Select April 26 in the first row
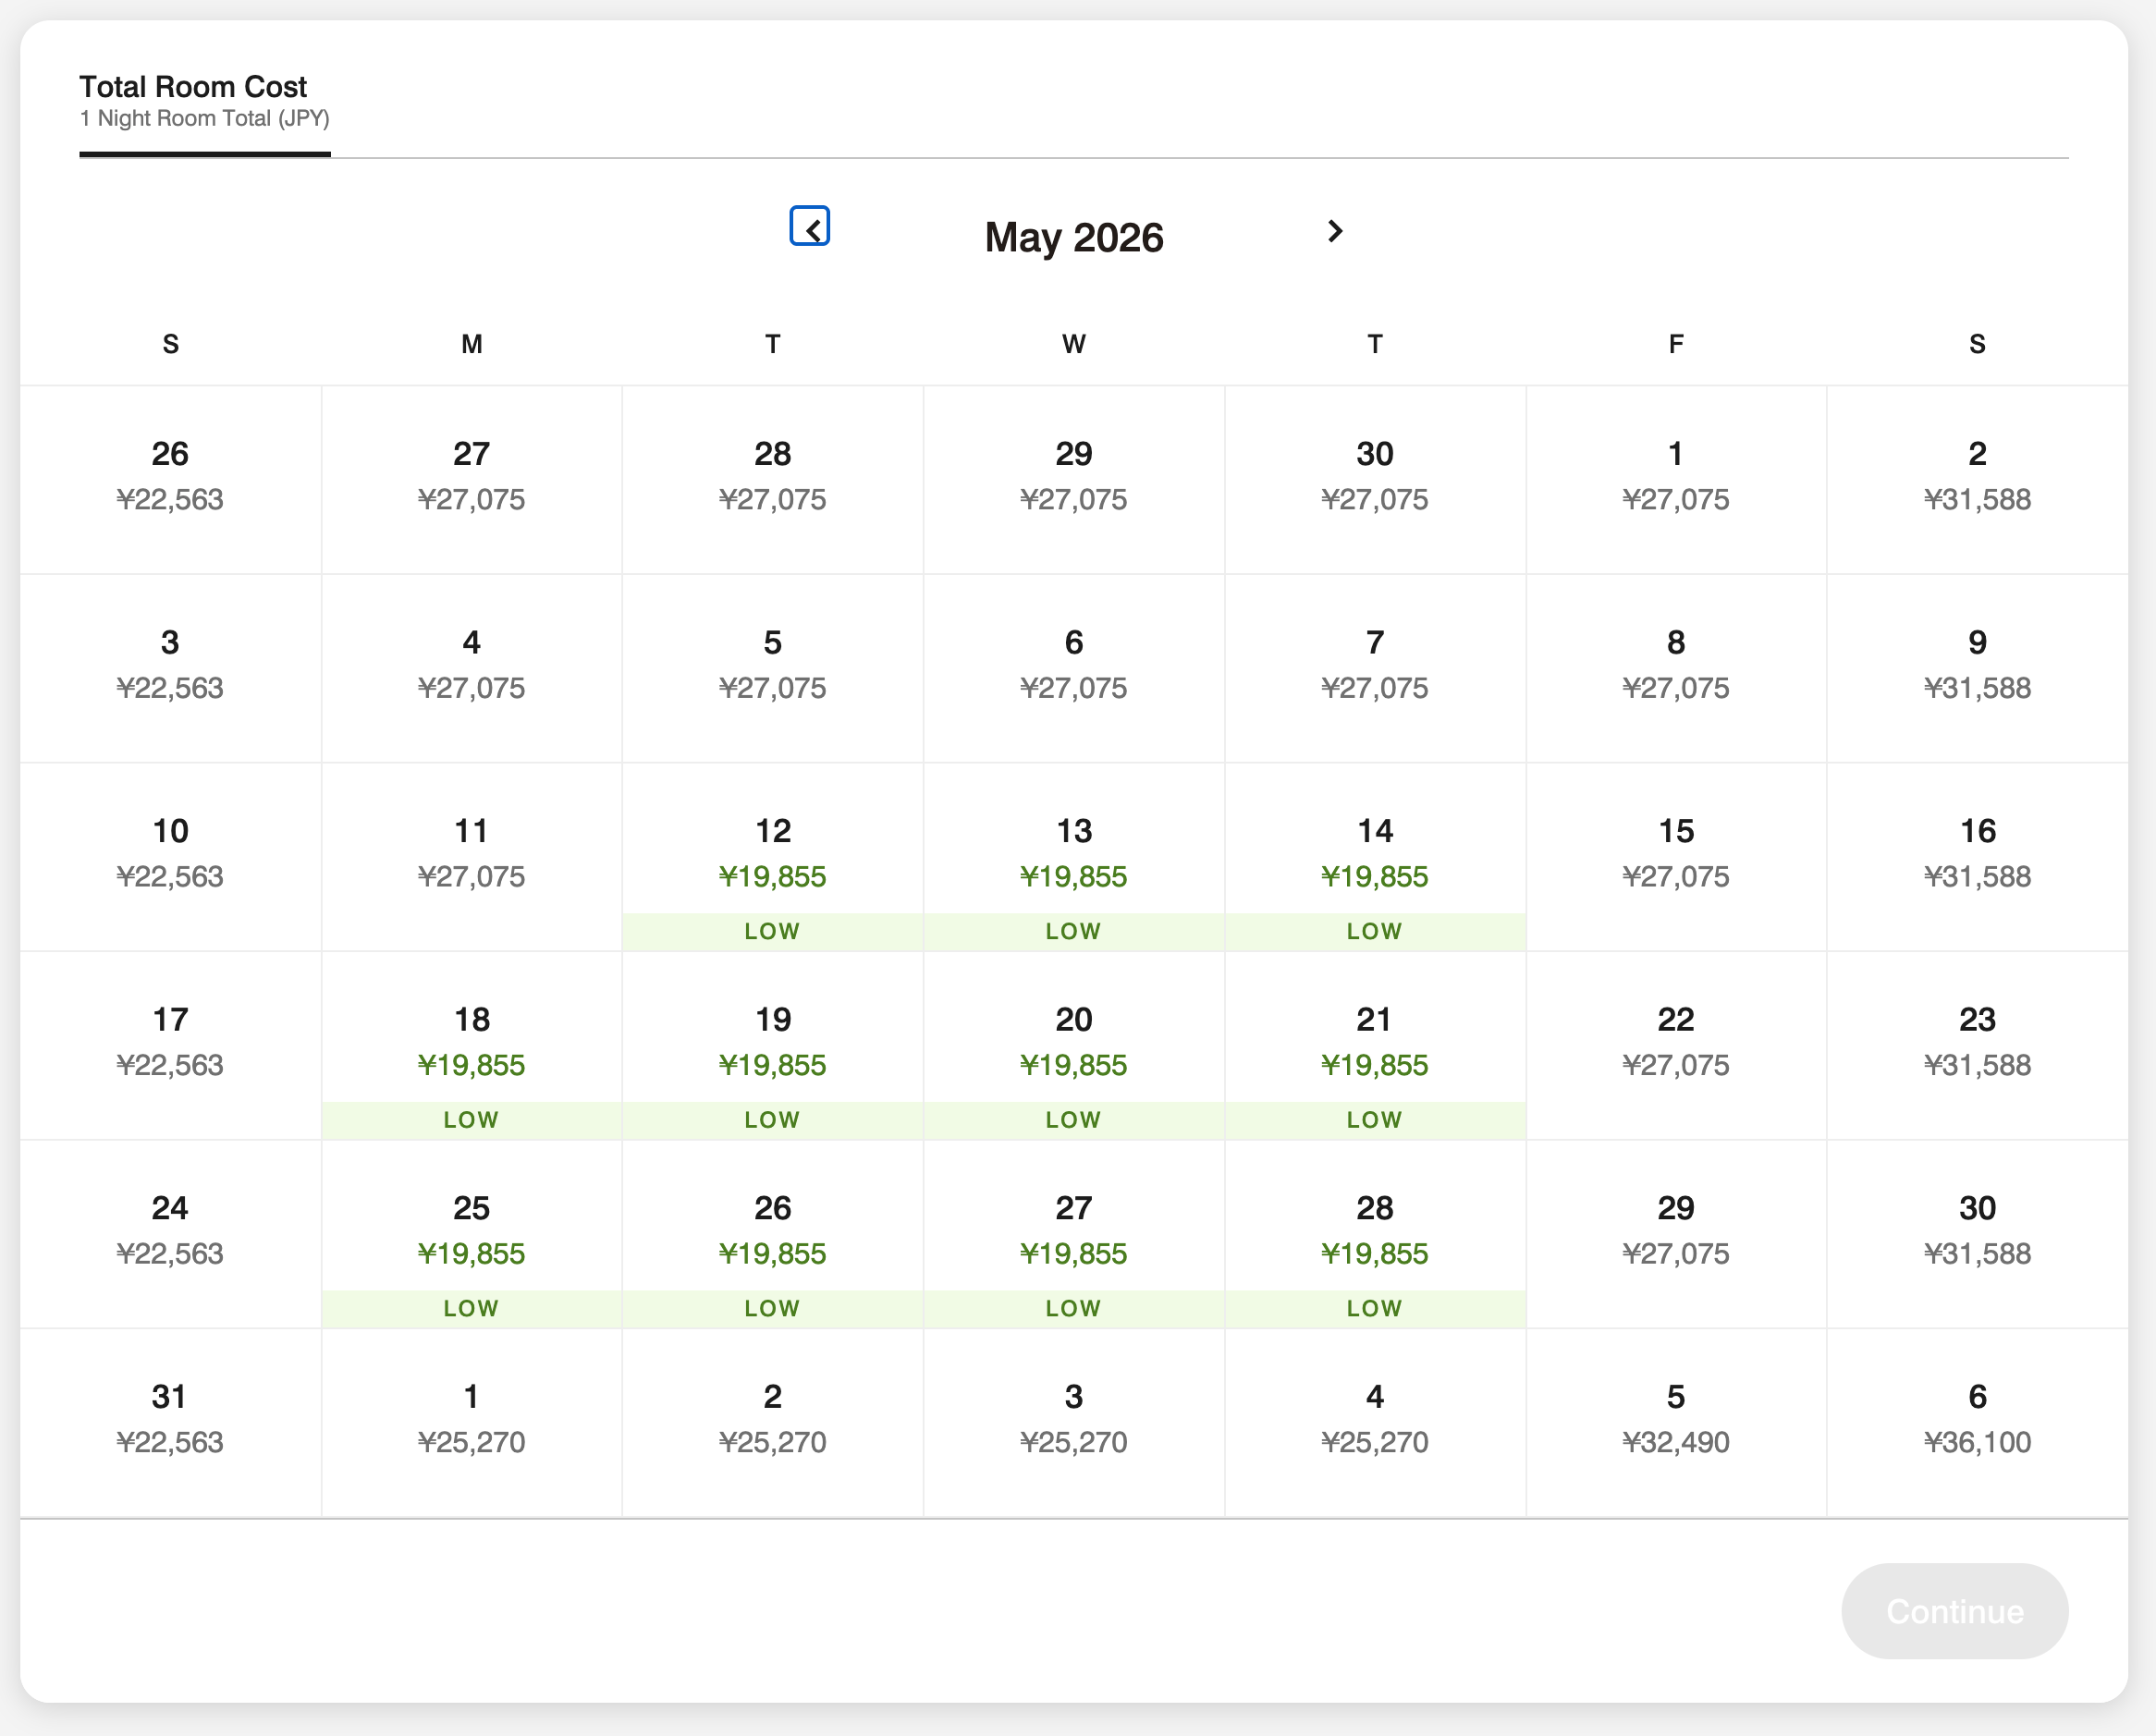Screen dimensions: 2156x1736 170,477
